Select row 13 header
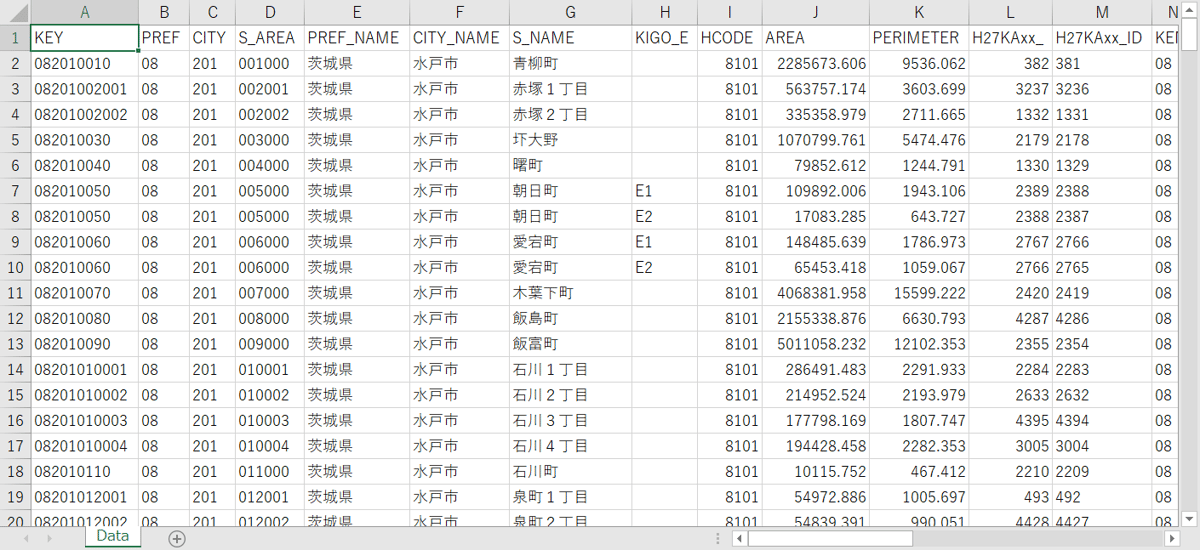1200x550 pixels. point(15,344)
